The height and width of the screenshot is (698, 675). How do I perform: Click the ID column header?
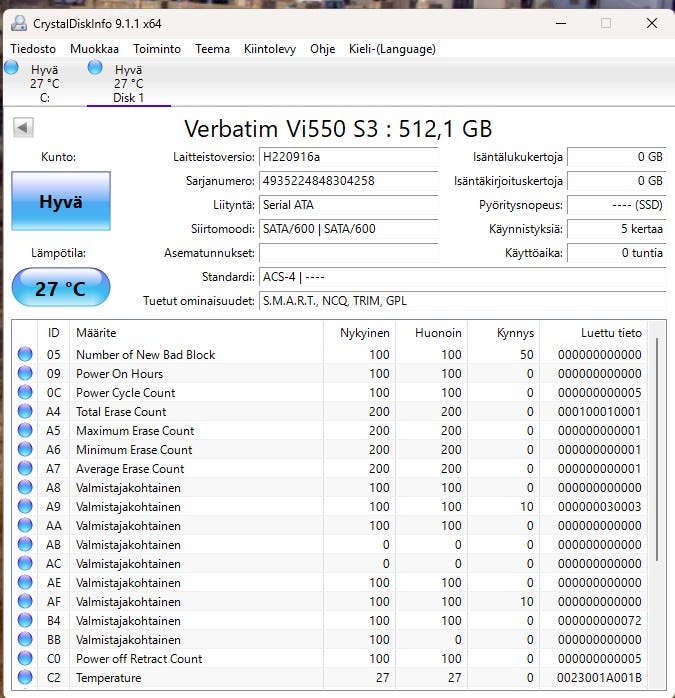tap(53, 333)
